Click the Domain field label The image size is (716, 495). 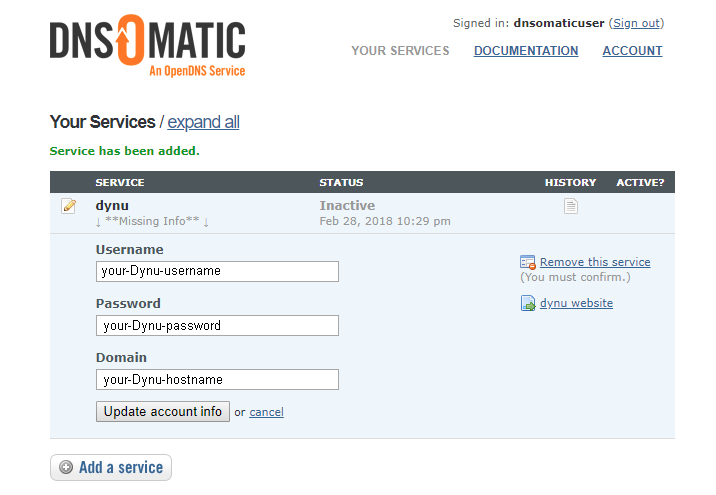pyautogui.click(x=121, y=357)
